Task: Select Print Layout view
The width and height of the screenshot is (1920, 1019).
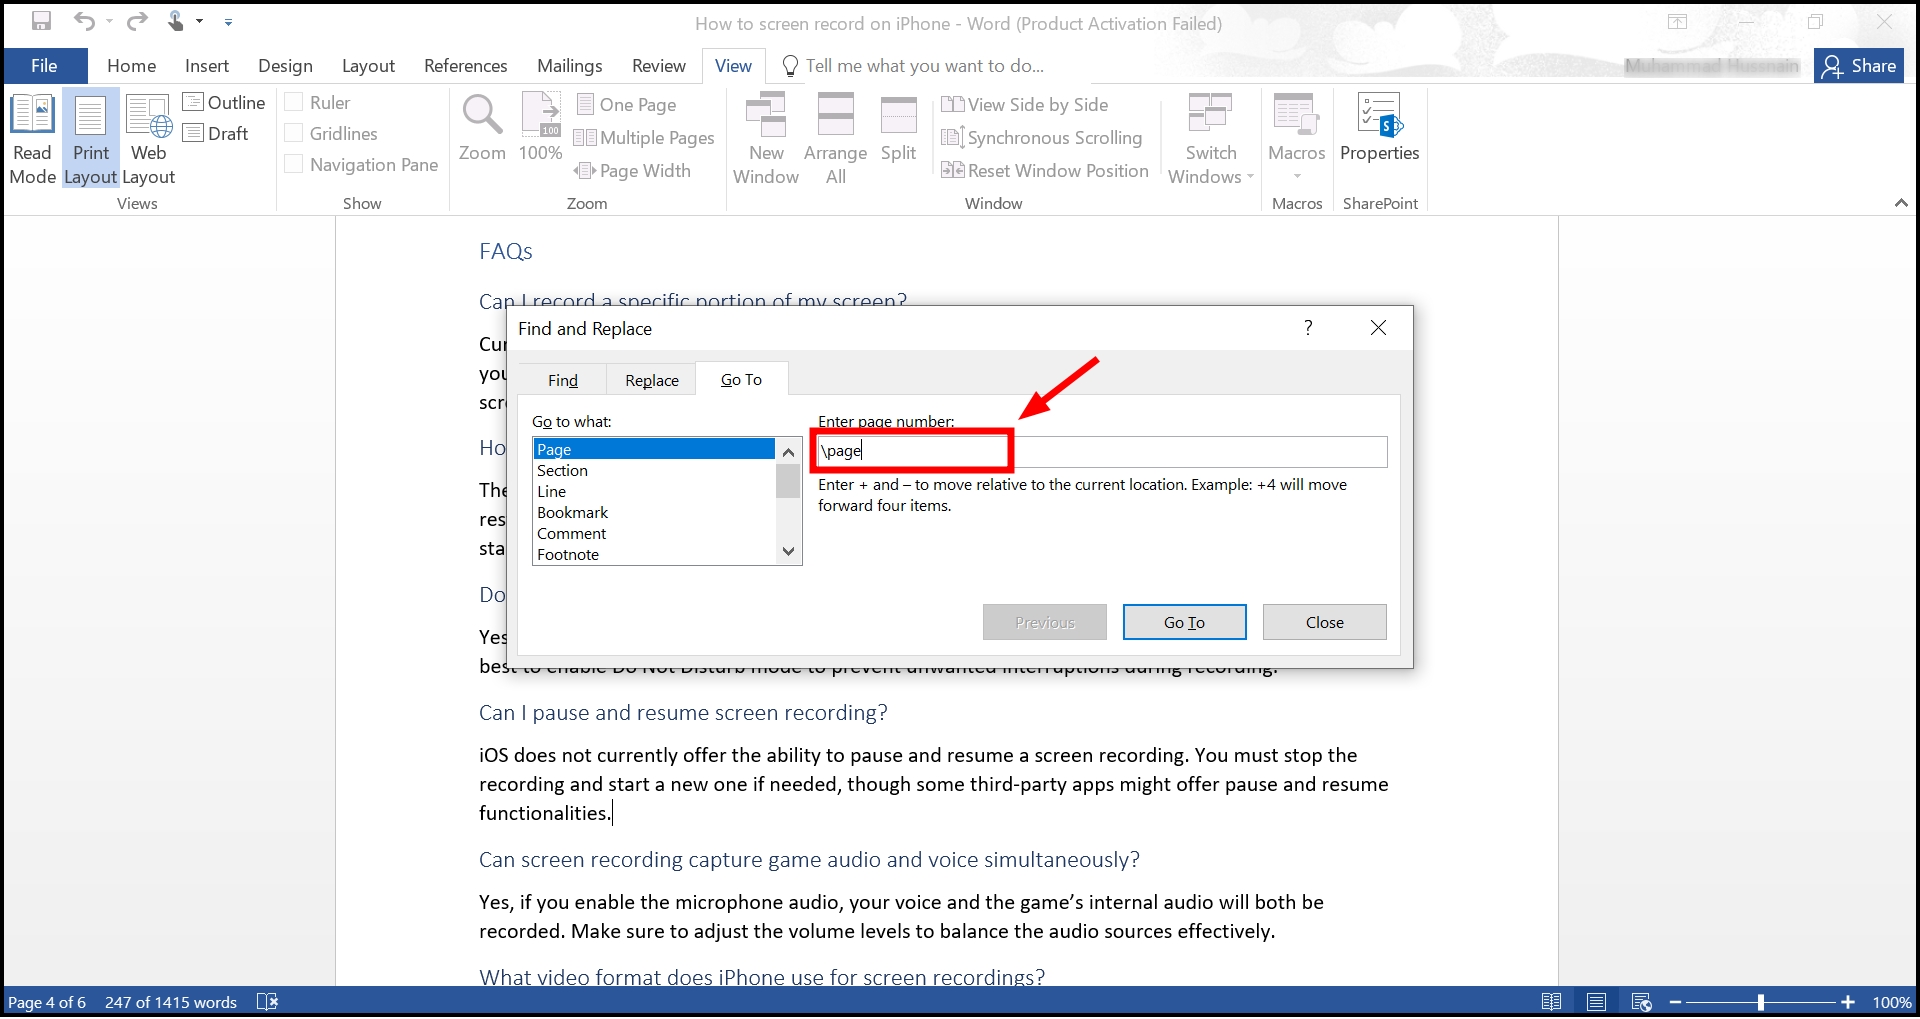Action: click(x=91, y=140)
